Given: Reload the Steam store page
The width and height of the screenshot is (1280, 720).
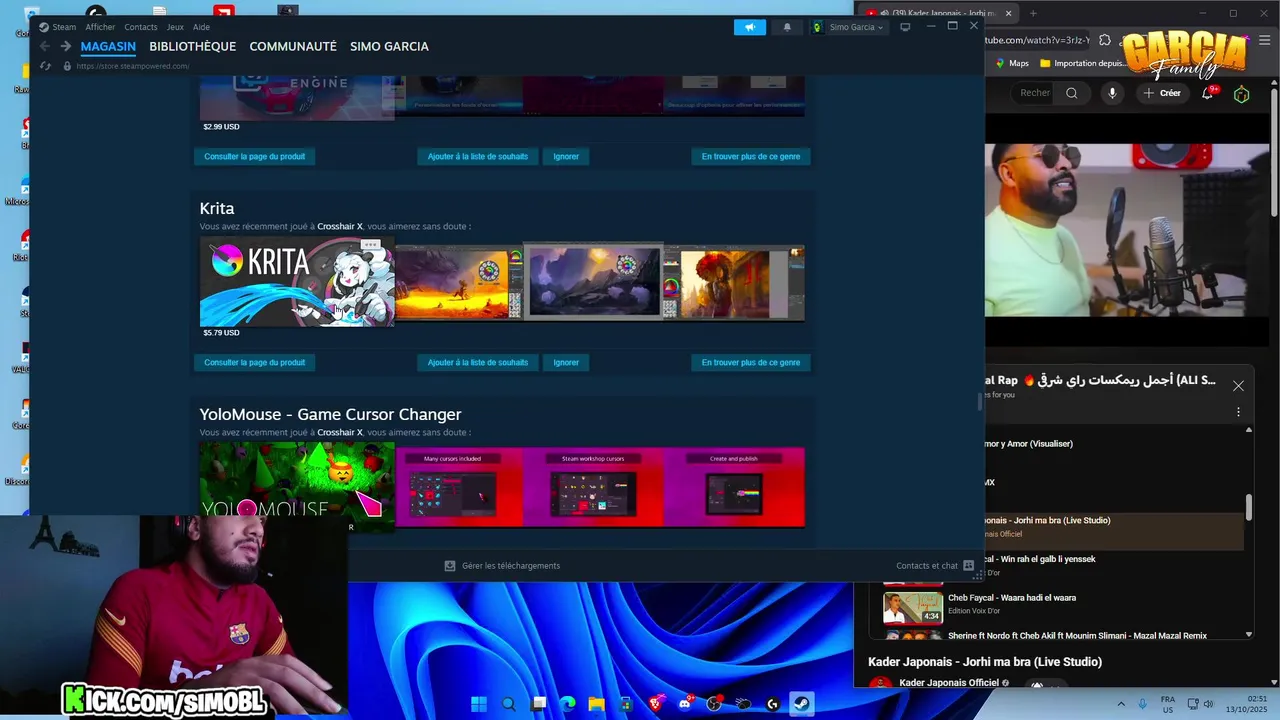Looking at the screenshot, I should tap(45, 66).
